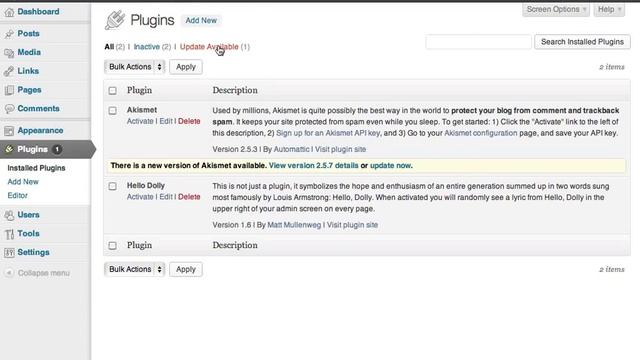Toggle select-all checkbox in table header
The image size is (640, 360).
point(113,91)
